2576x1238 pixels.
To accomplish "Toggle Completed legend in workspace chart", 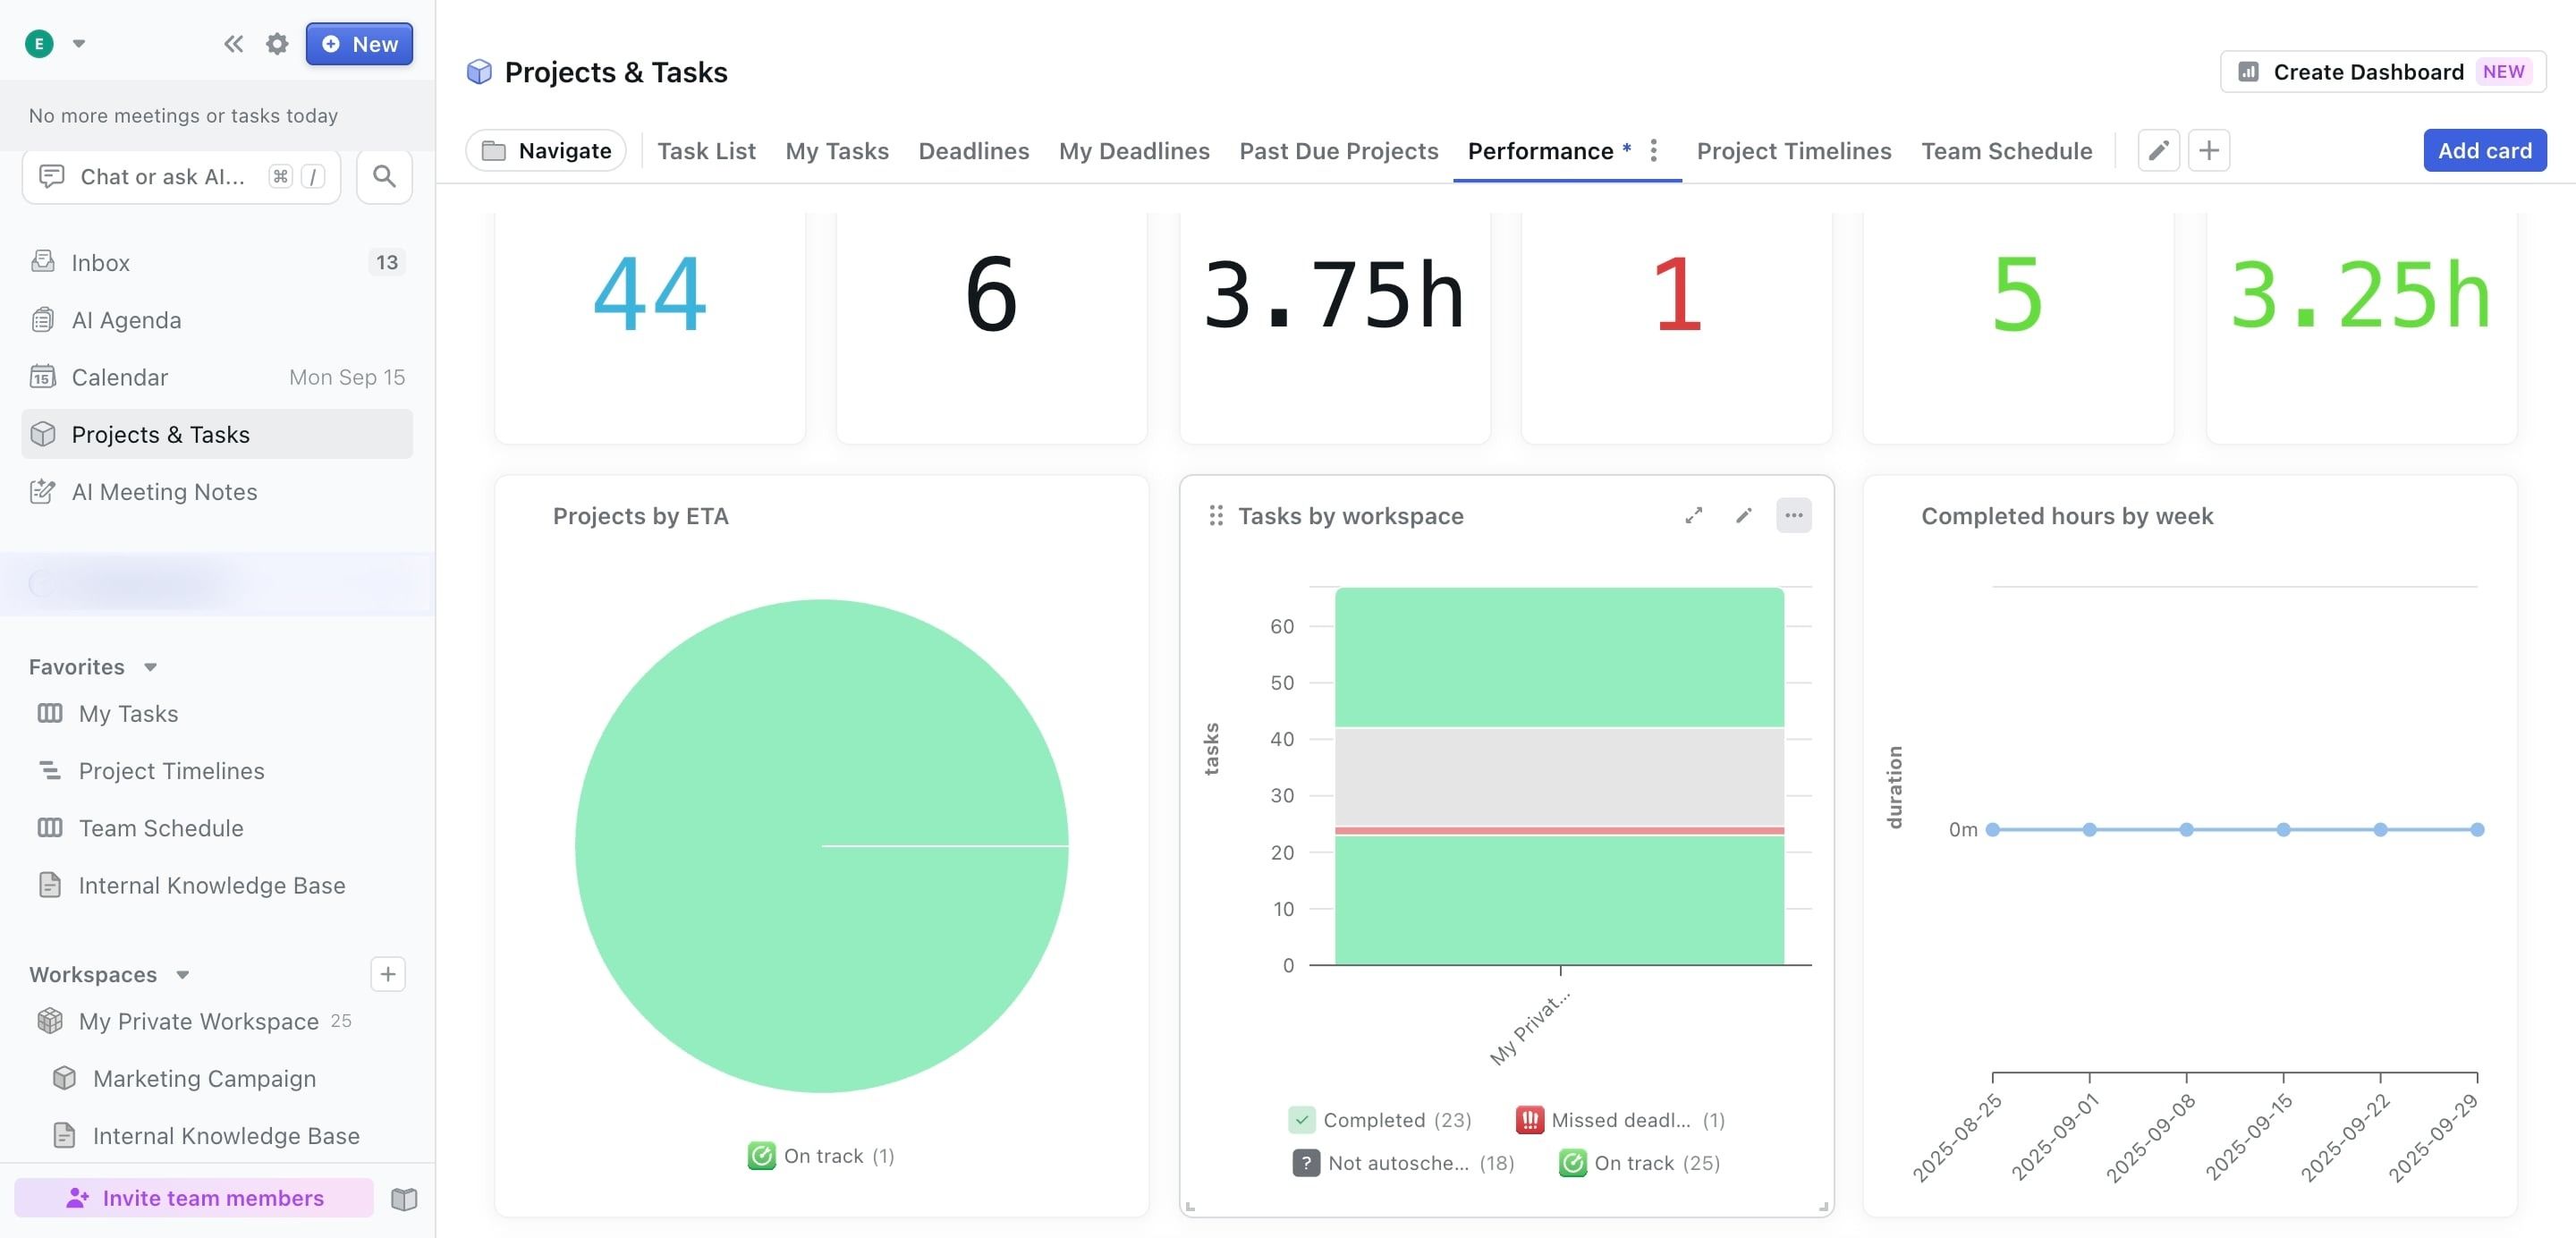I will pyautogui.click(x=1380, y=1120).
